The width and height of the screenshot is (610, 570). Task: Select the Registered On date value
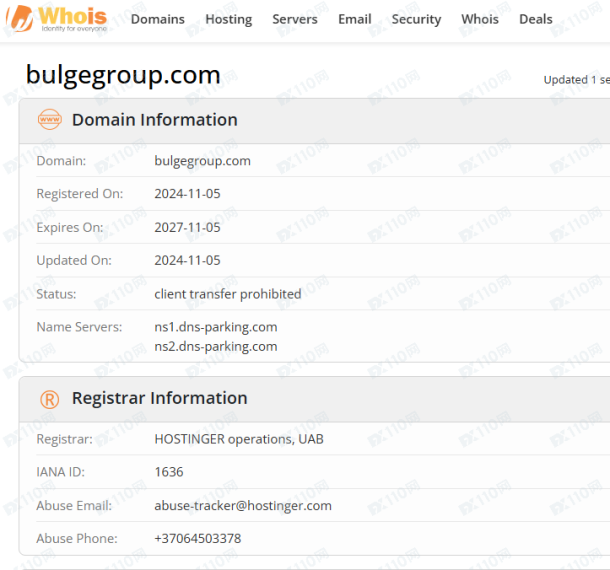pos(187,194)
